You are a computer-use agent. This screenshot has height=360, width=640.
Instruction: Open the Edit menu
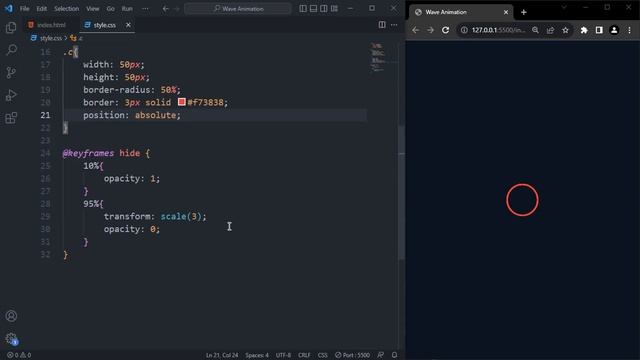pos(42,8)
